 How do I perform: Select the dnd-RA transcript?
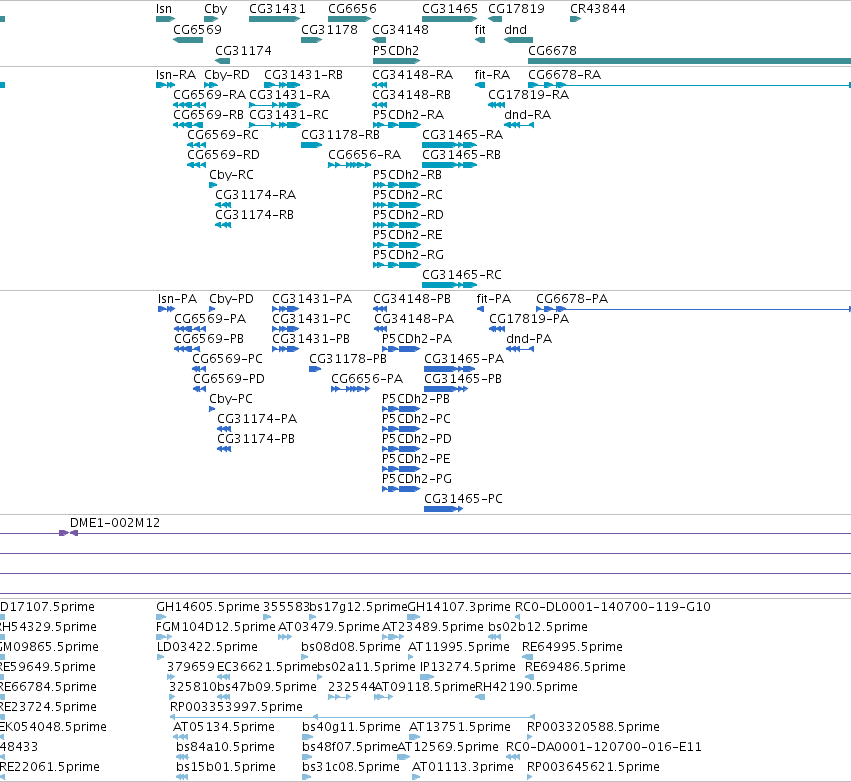coord(527,115)
